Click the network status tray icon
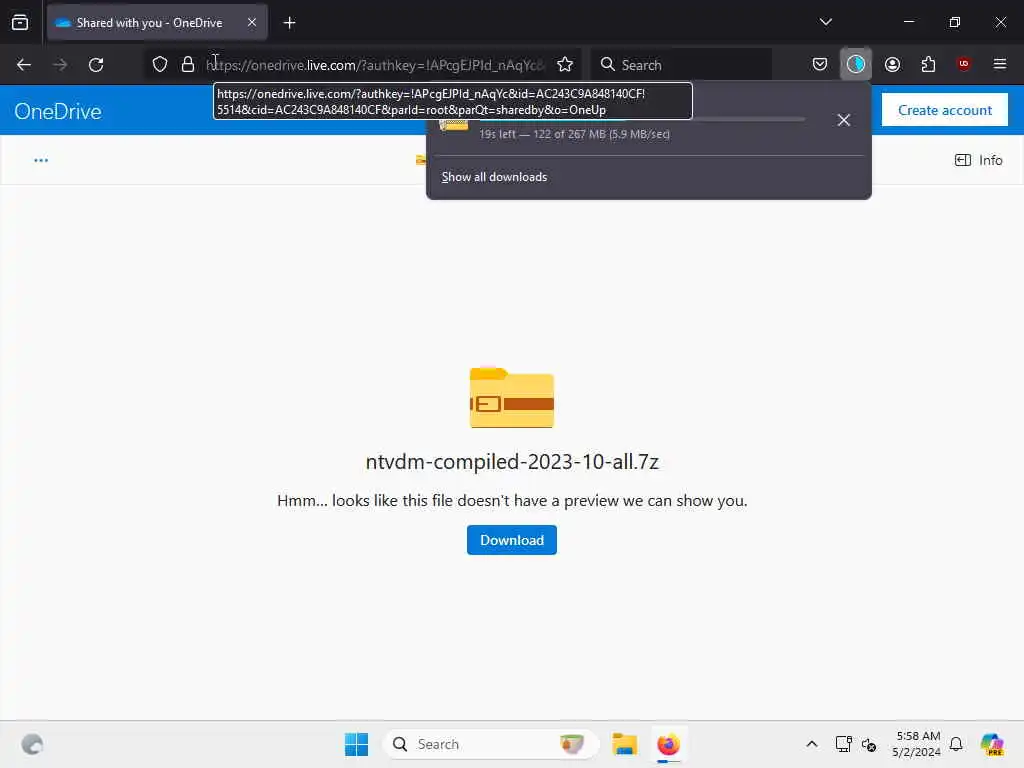Screen dimensions: 1024x768 point(843,744)
